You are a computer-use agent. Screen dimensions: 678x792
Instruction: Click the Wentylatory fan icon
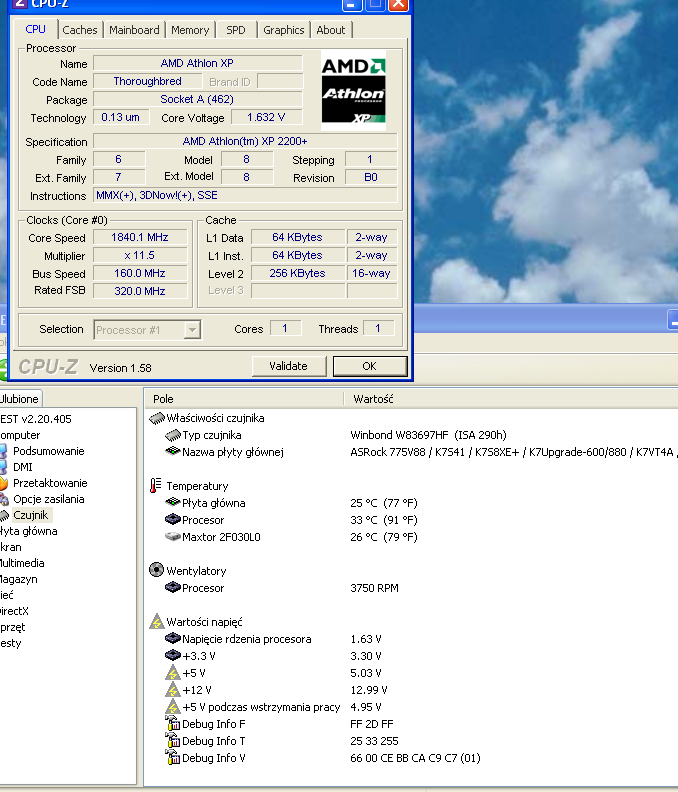(157, 570)
